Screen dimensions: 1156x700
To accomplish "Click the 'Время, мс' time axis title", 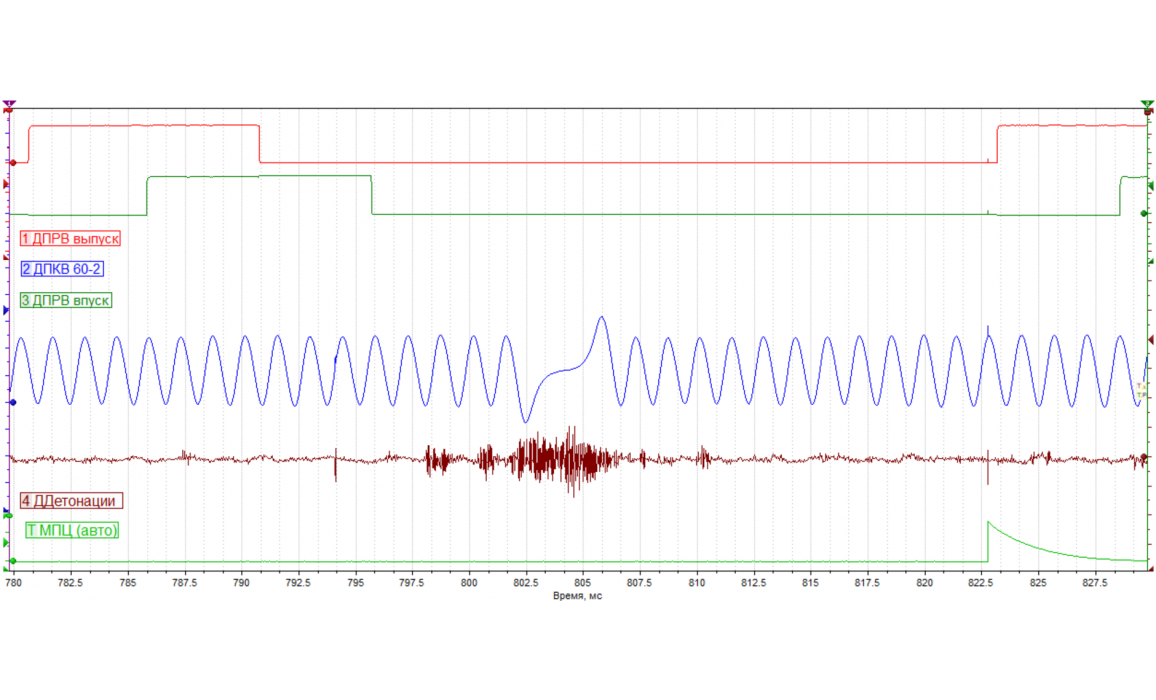I will point(578,596).
